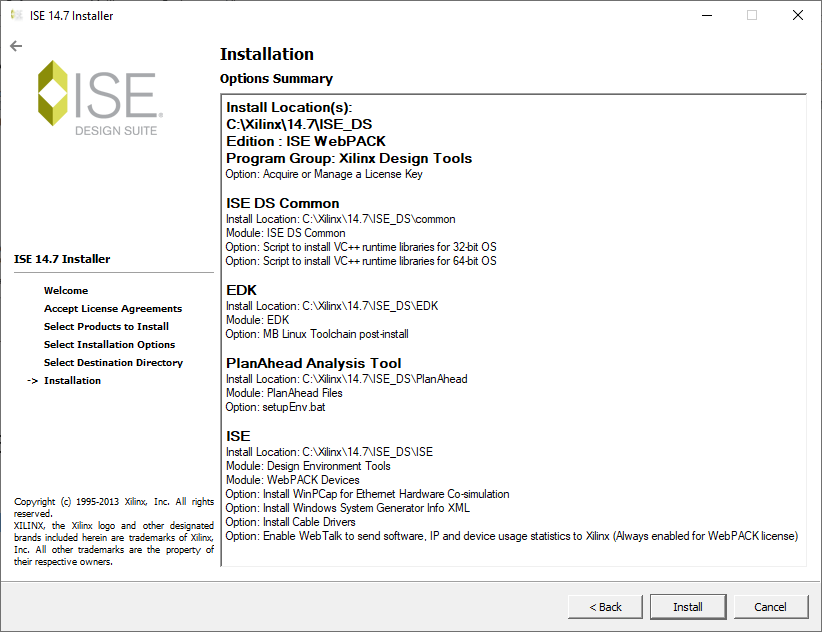Click the EDK section heading in summary
Viewport: 822px width, 632px height.
pos(241,290)
